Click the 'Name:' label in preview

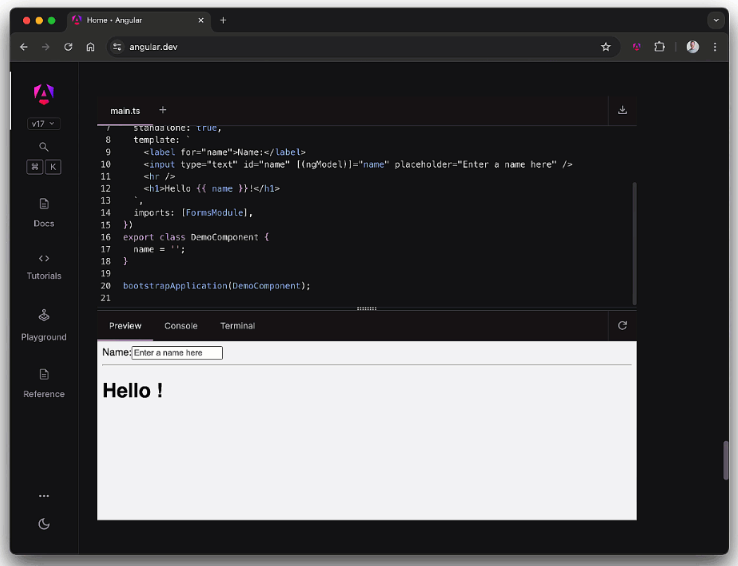[117, 353]
